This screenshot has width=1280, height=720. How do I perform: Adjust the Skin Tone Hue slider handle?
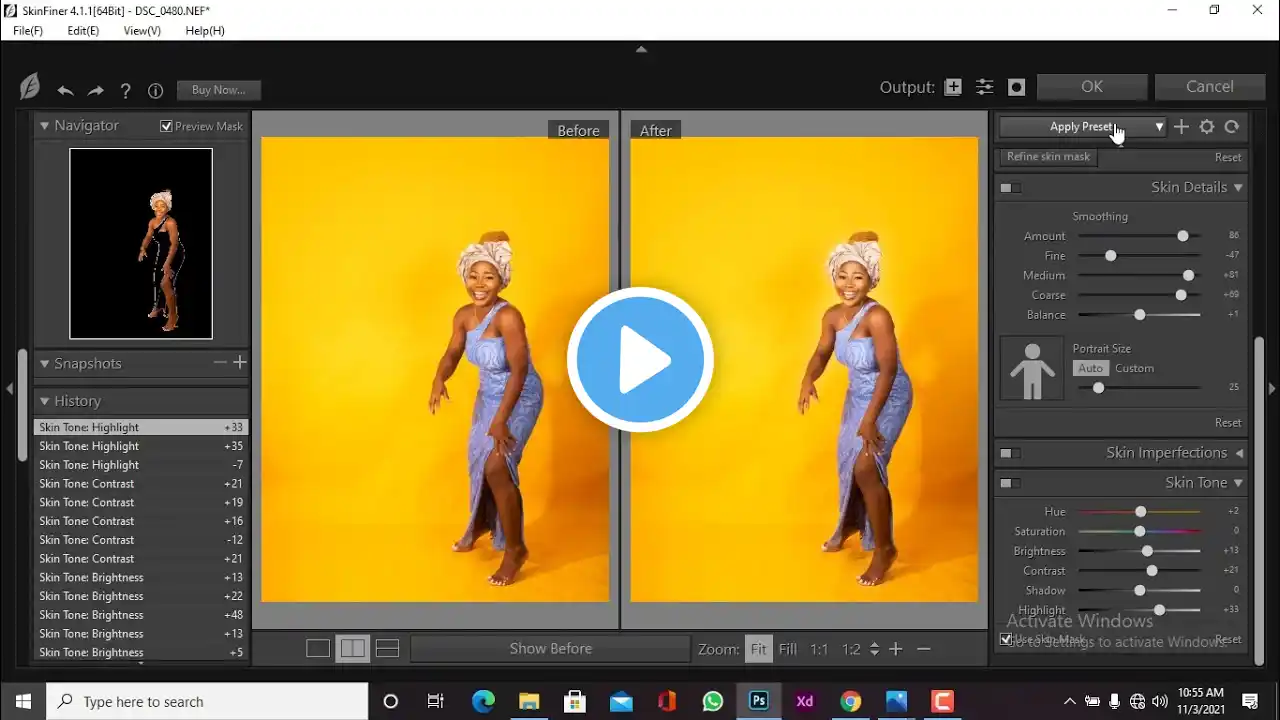coord(1140,512)
